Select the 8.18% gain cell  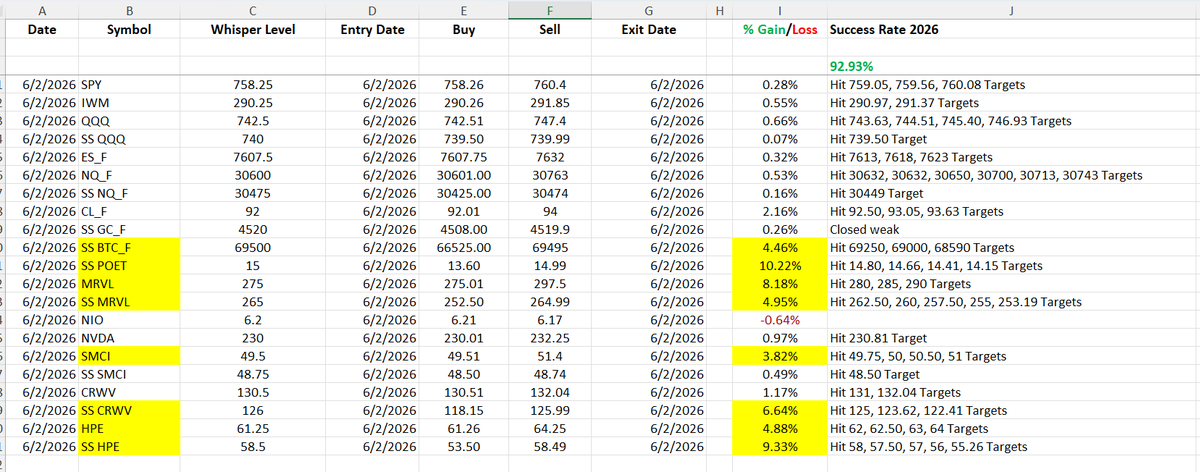(779, 283)
